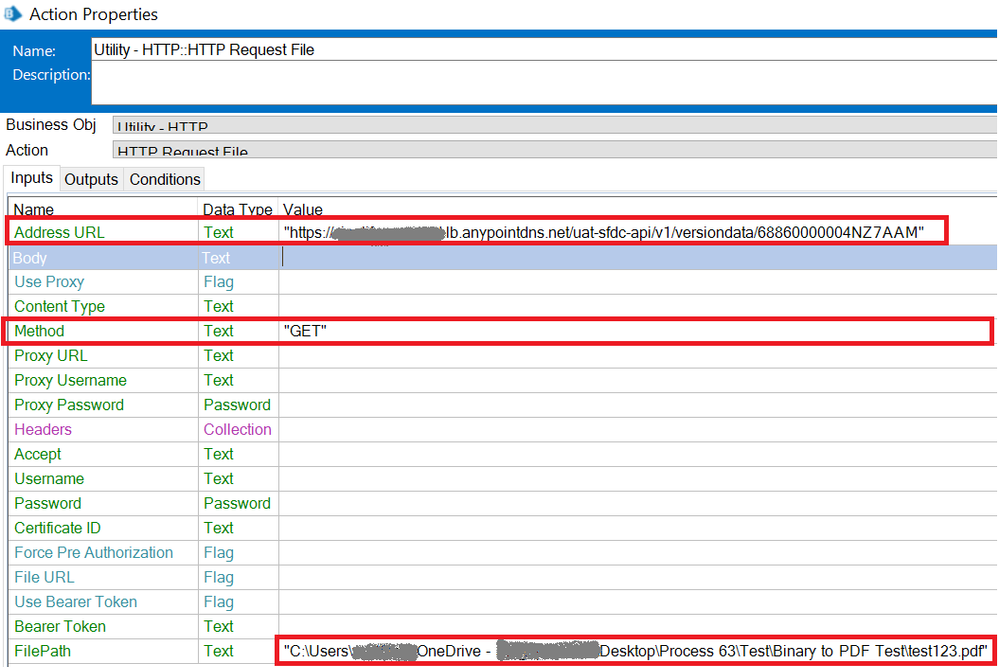This screenshot has width=999, height=667.
Task: Click the Proxy Username row name
Action: click(70, 380)
